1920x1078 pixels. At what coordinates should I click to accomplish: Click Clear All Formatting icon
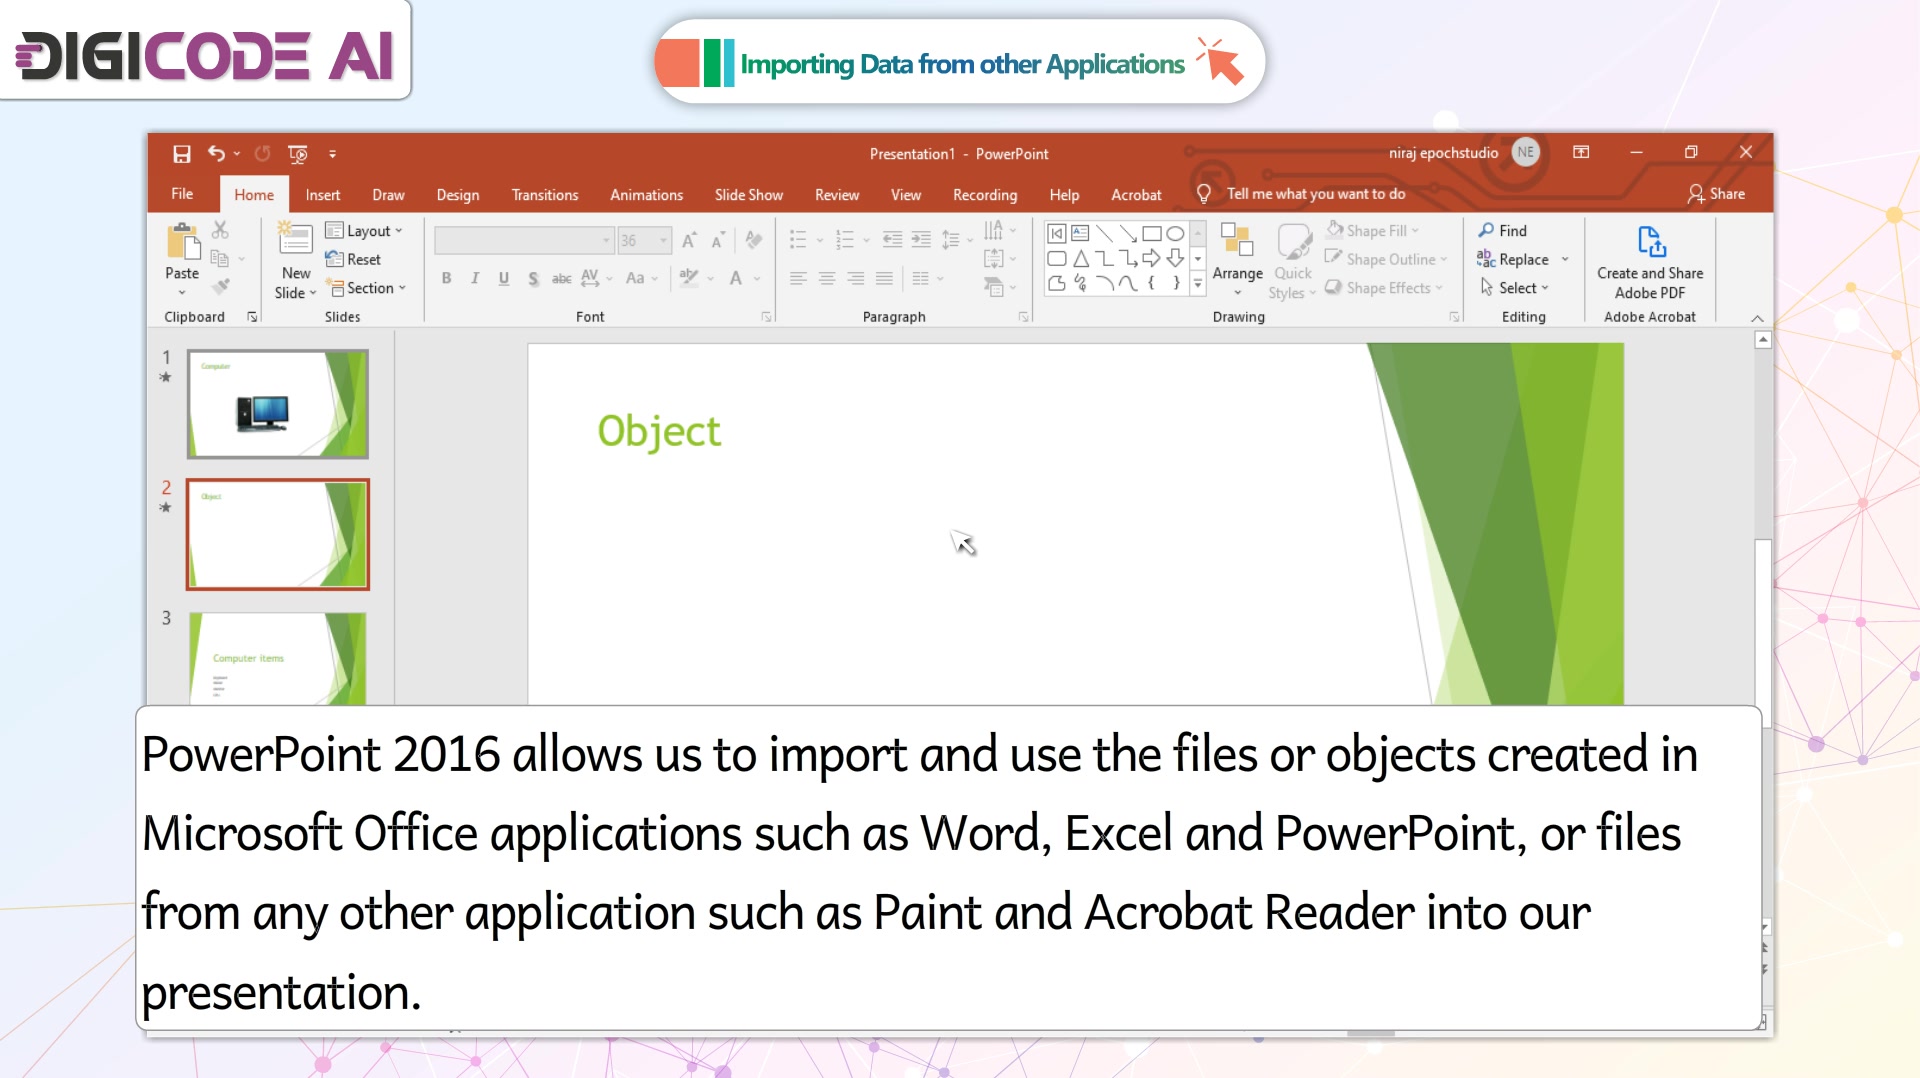(x=754, y=240)
